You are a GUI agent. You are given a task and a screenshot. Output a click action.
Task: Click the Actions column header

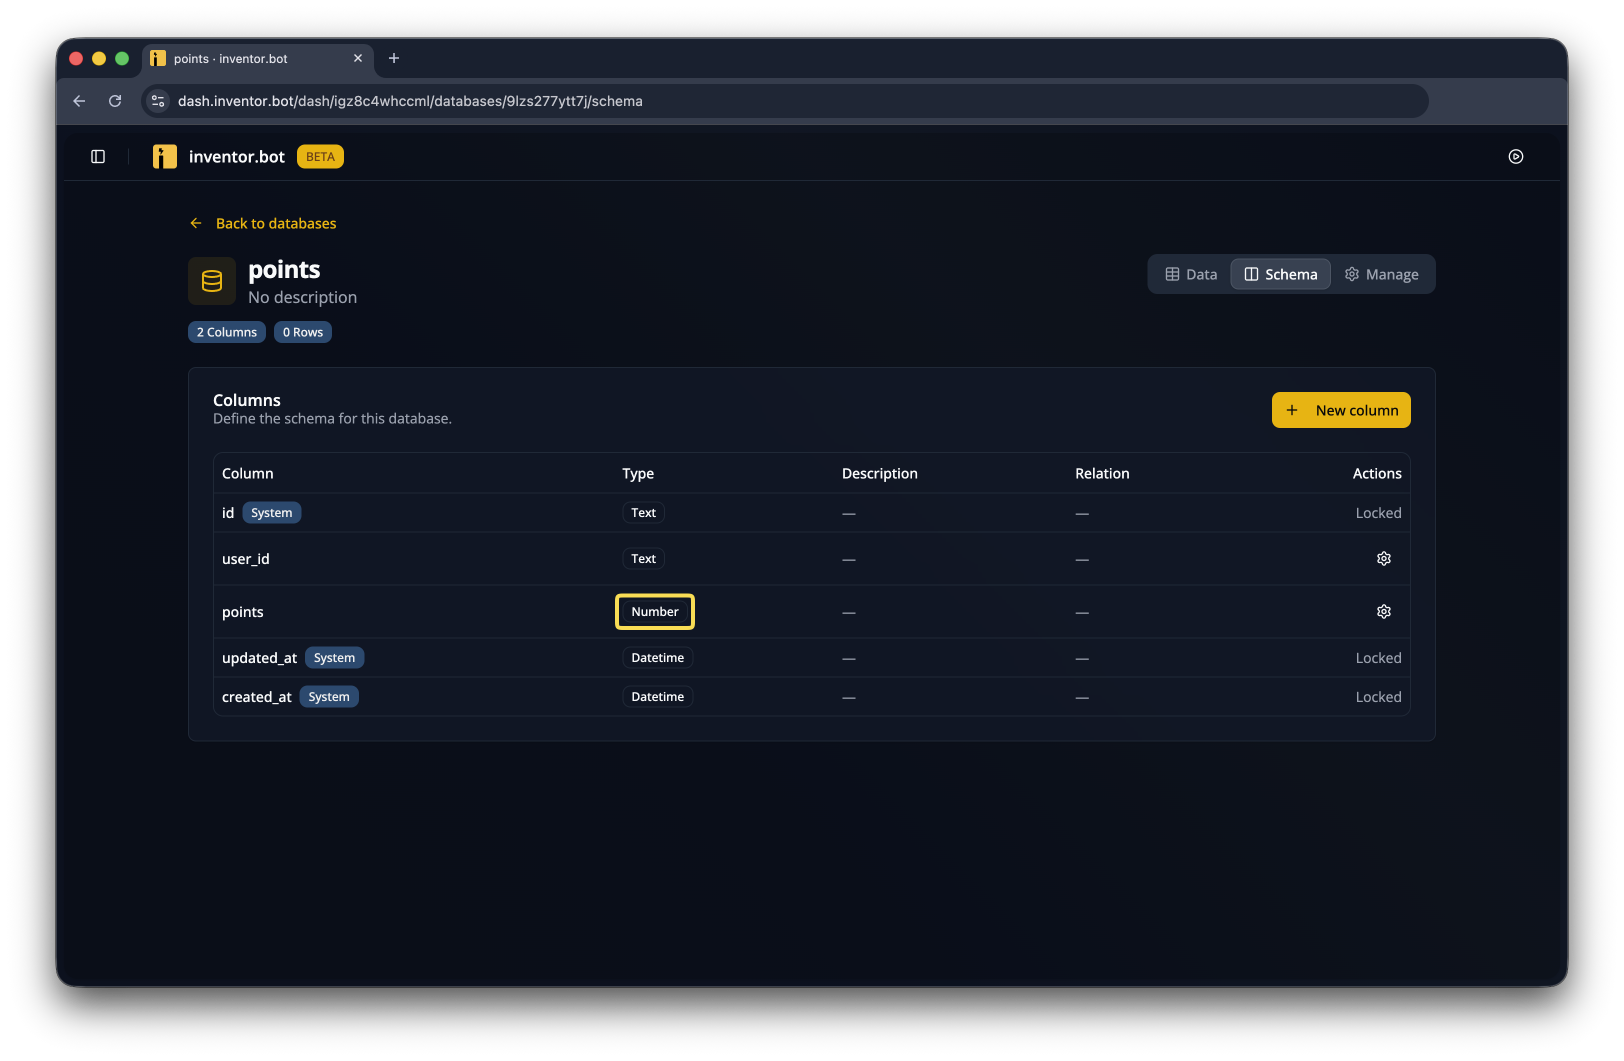tap(1377, 474)
